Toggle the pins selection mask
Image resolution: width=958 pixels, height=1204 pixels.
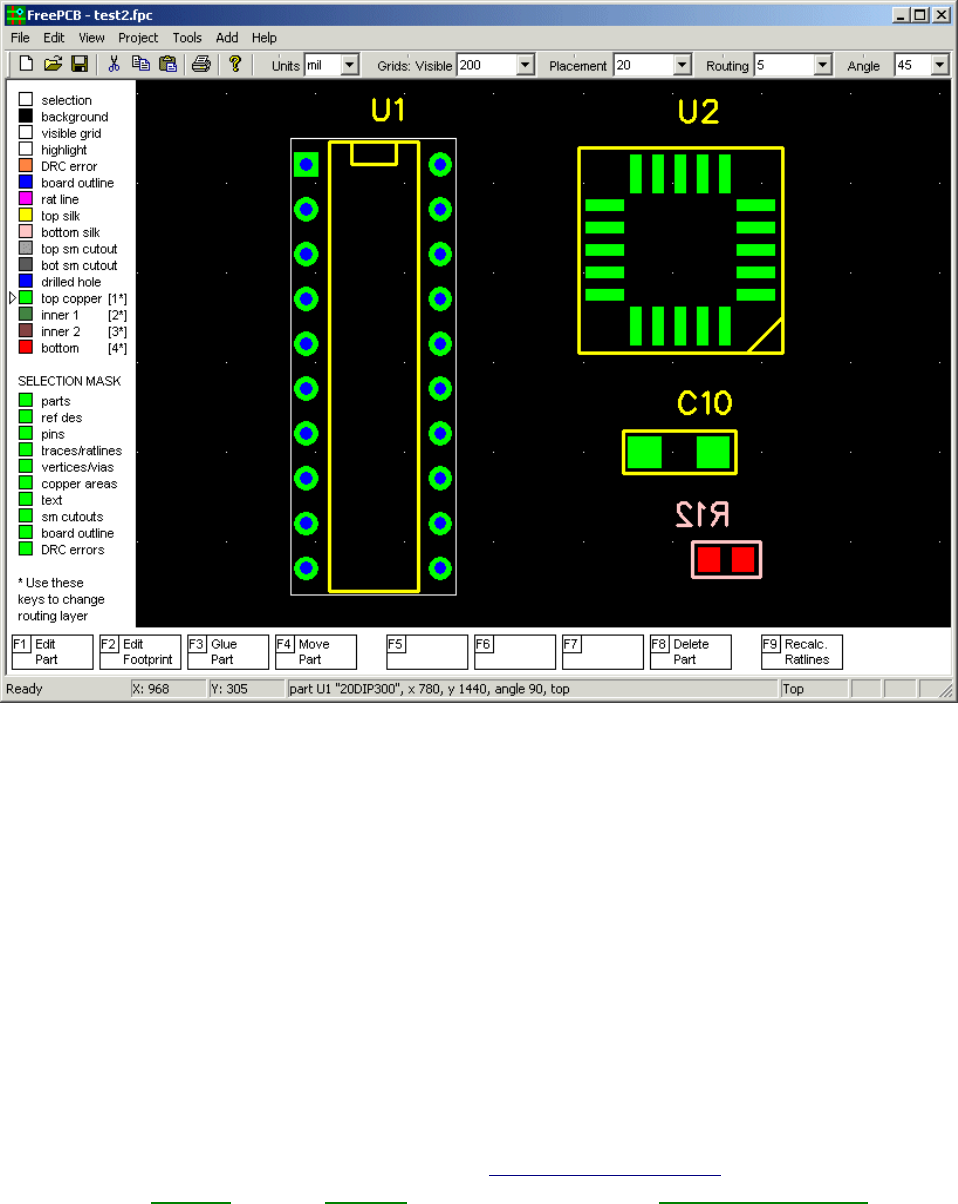click(x=26, y=434)
